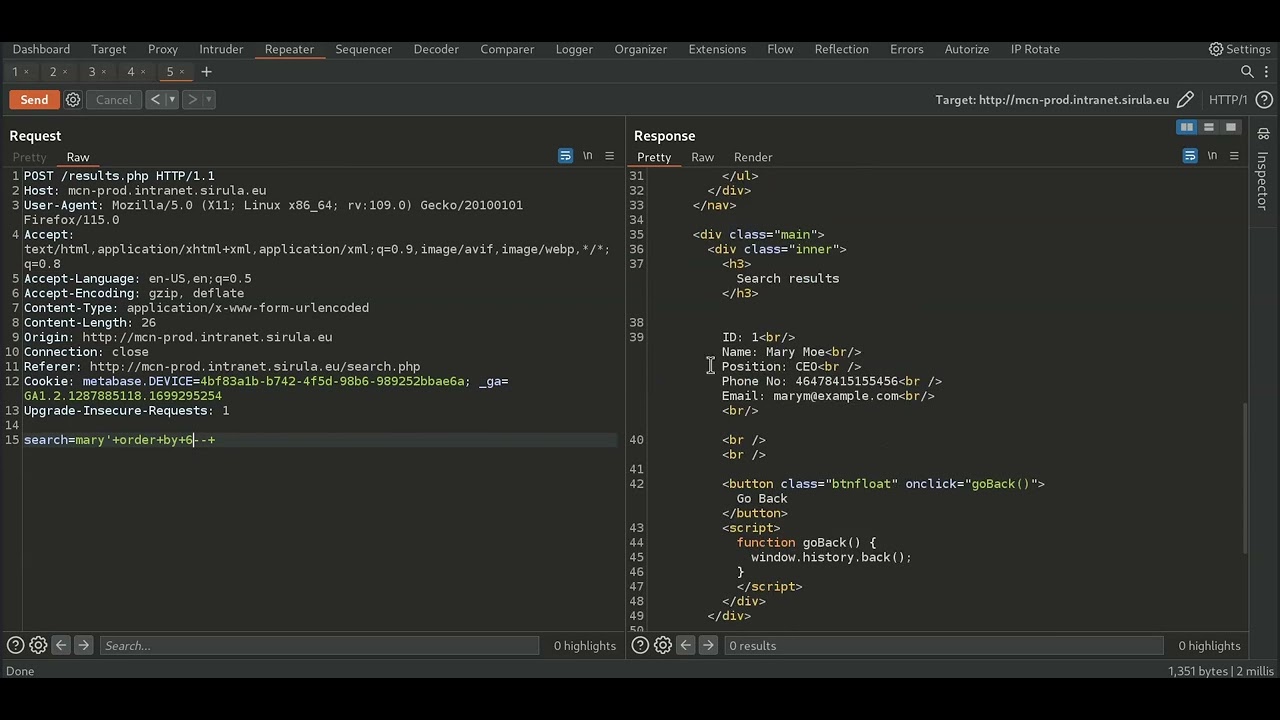Image resolution: width=1280 pixels, height=720 pixels.
Task: Toggle line wrap icon in Response viewer
Action: (x=1190, y=156)
